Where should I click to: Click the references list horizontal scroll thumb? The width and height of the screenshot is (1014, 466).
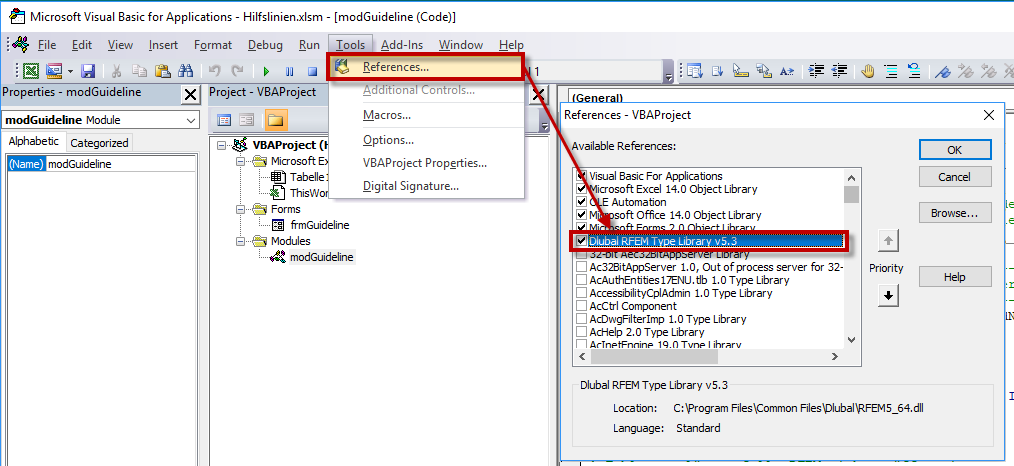(653, 356)
